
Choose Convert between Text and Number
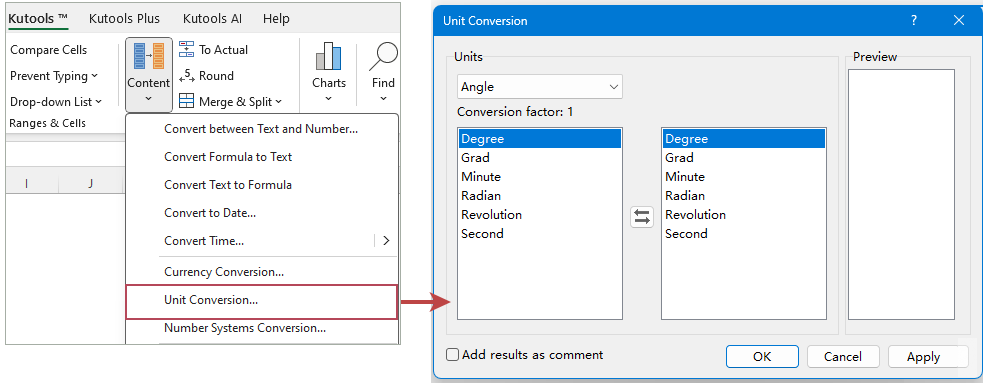coord(261,129)
